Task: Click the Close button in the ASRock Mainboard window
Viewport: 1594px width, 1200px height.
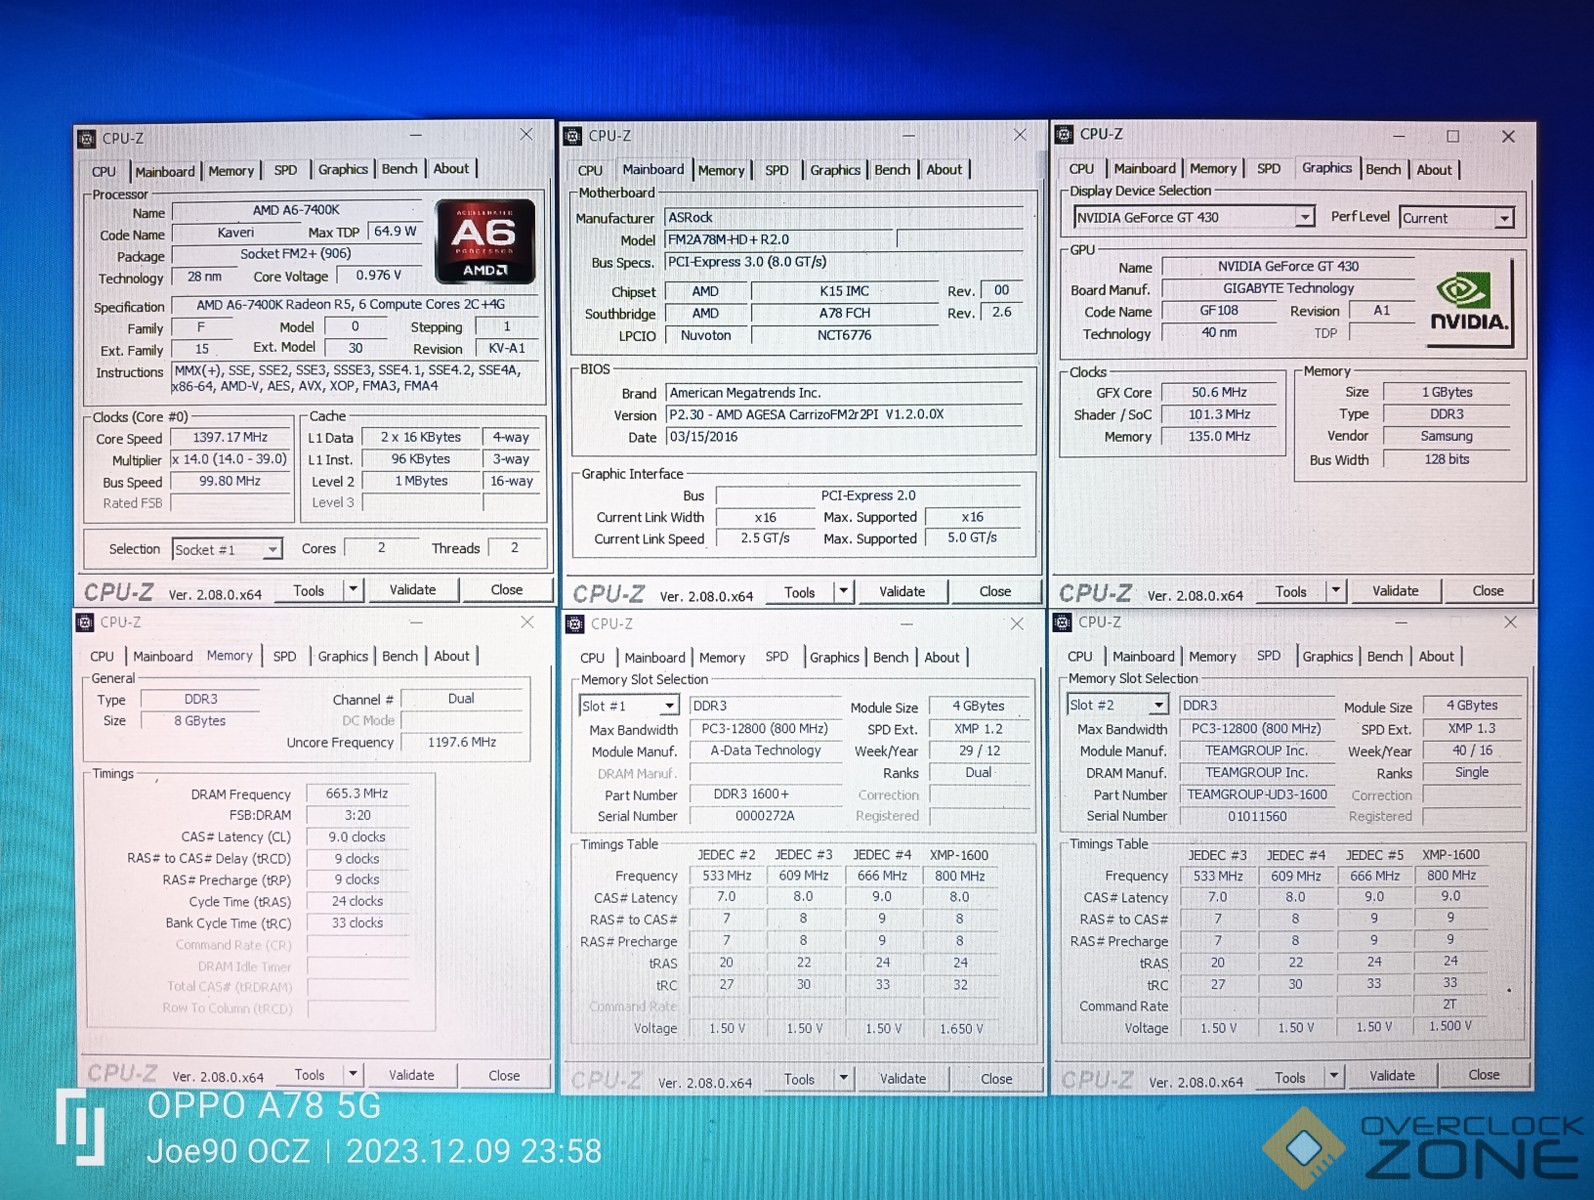Action: 995,592
